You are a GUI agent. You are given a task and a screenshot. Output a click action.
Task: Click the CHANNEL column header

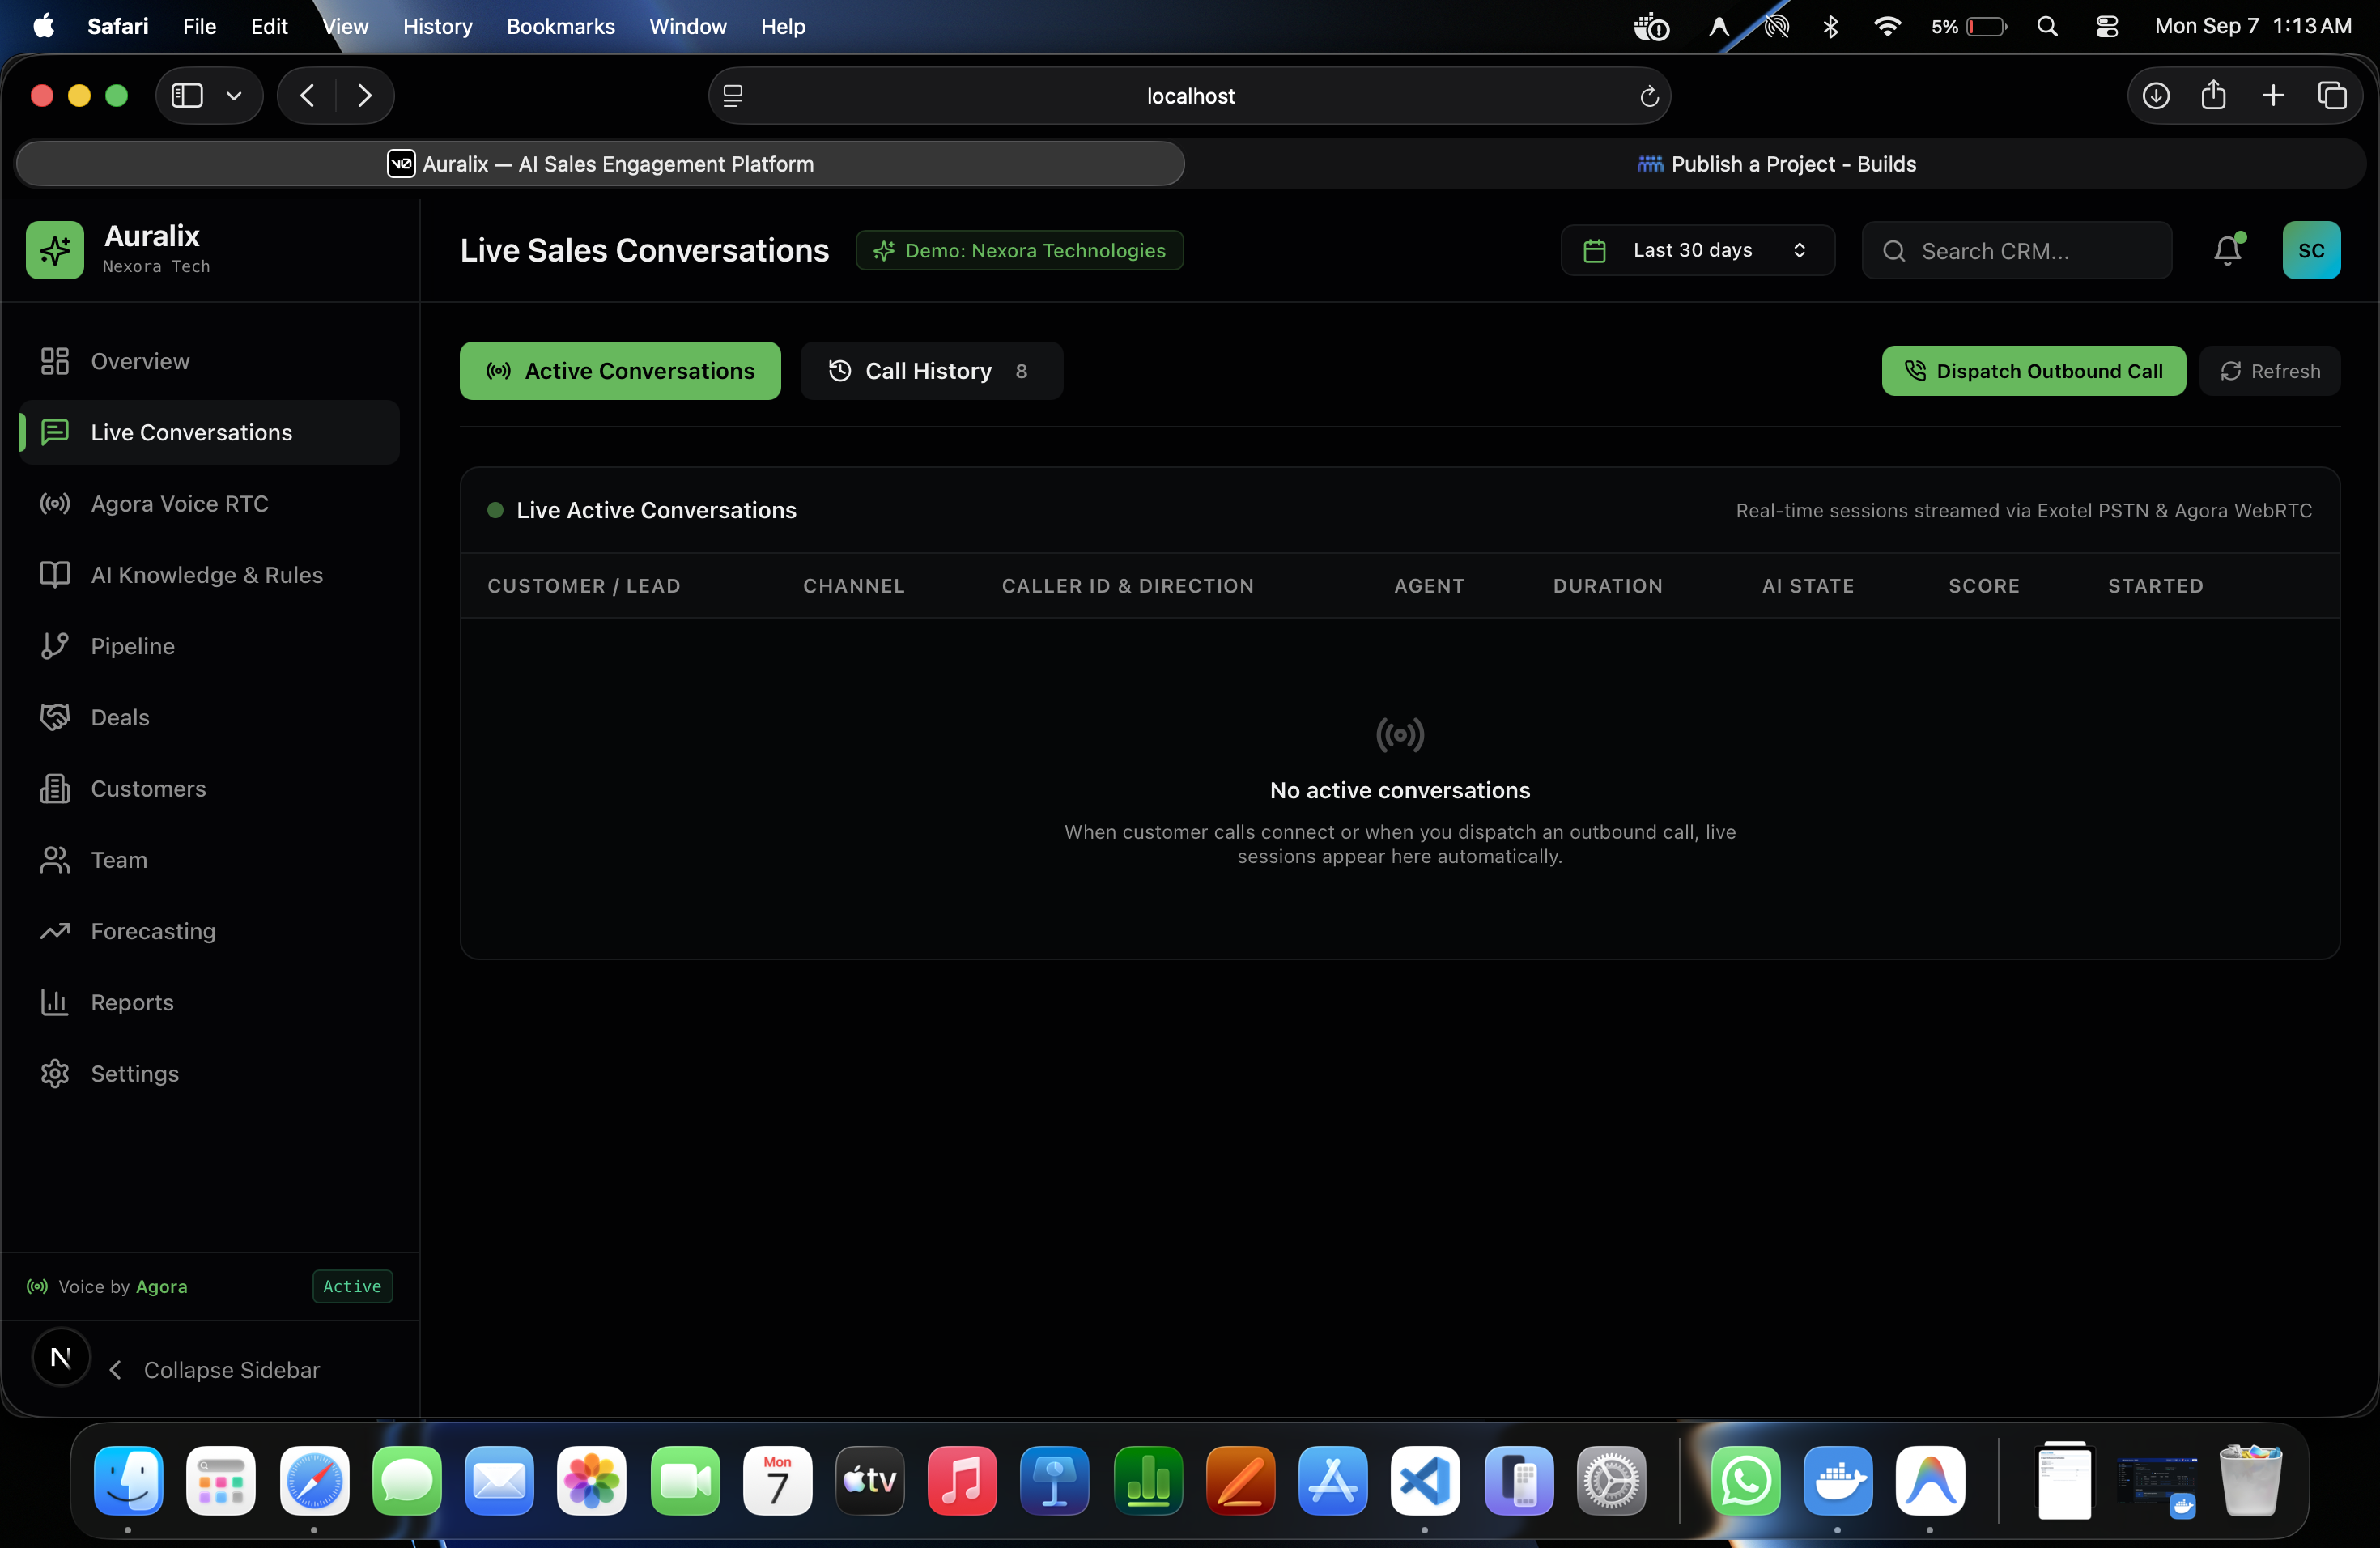click(854, 586)
